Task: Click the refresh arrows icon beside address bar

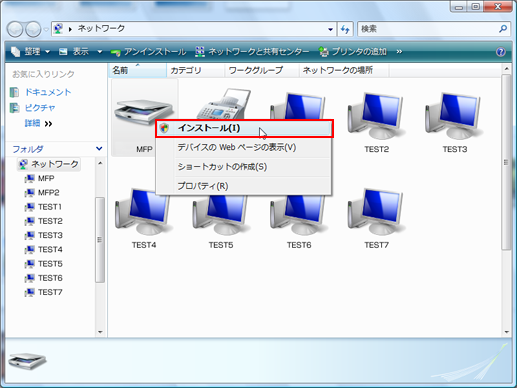Action: point(345,29)
